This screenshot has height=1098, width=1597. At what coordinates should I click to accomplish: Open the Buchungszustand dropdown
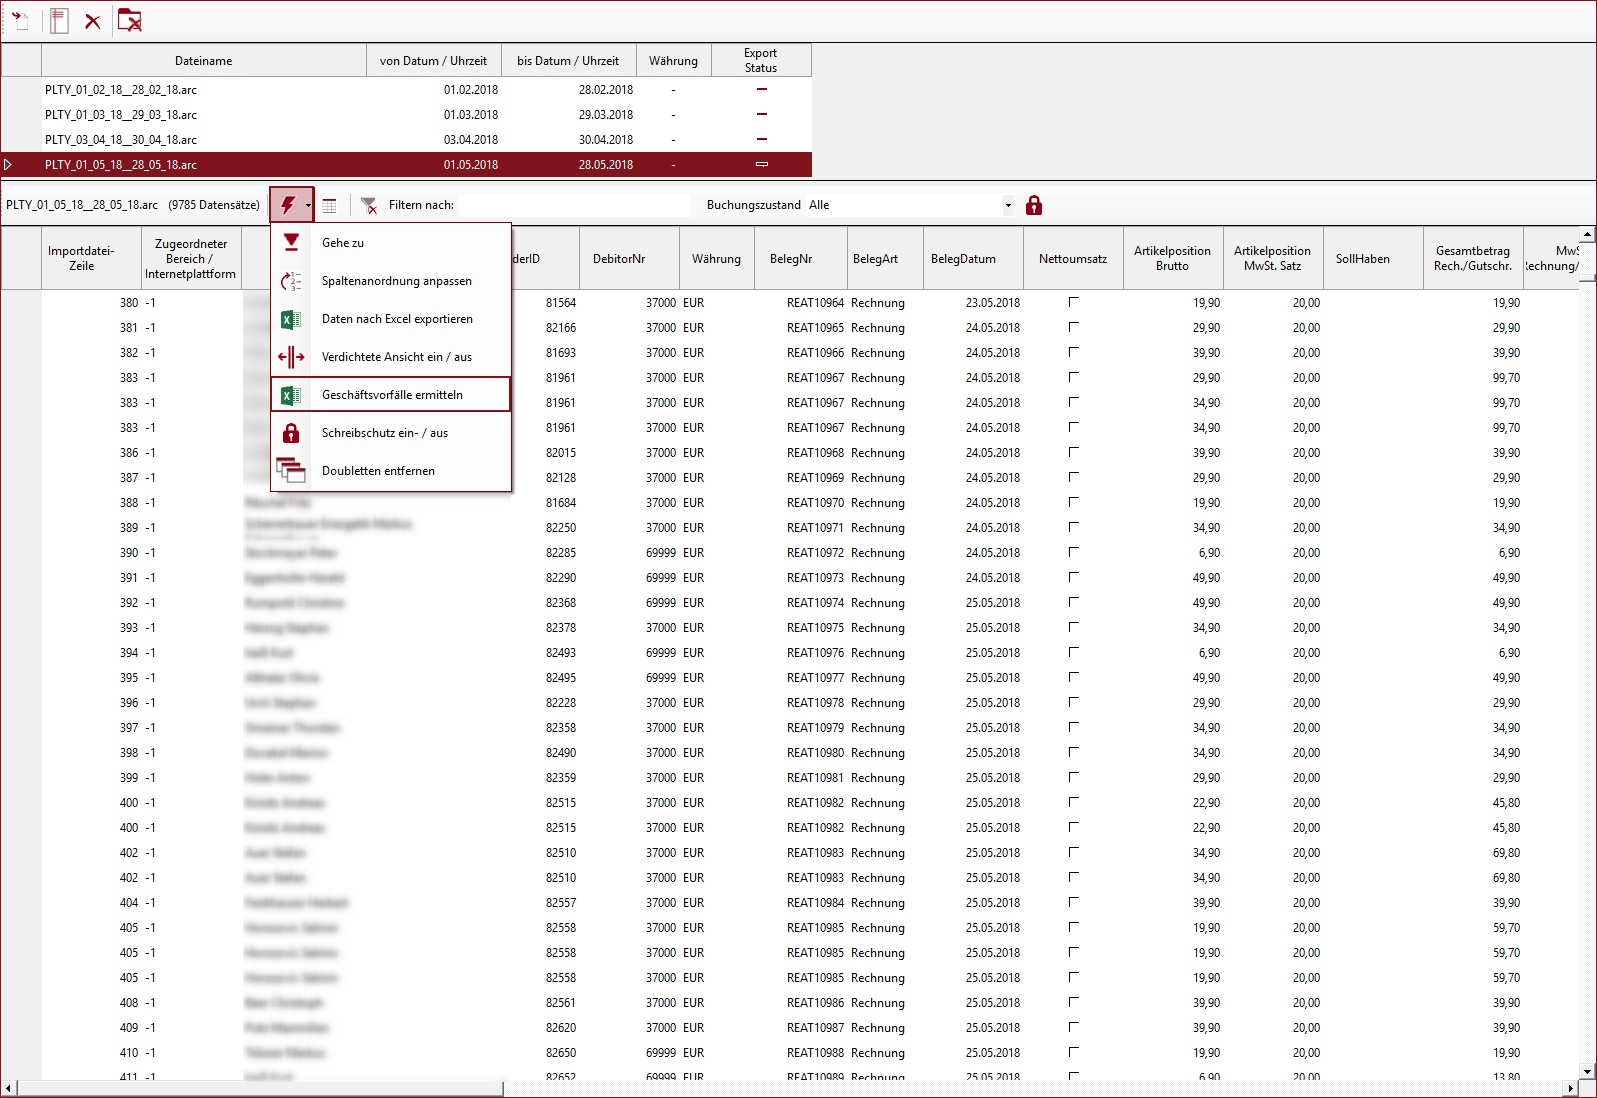(1007, 205)
